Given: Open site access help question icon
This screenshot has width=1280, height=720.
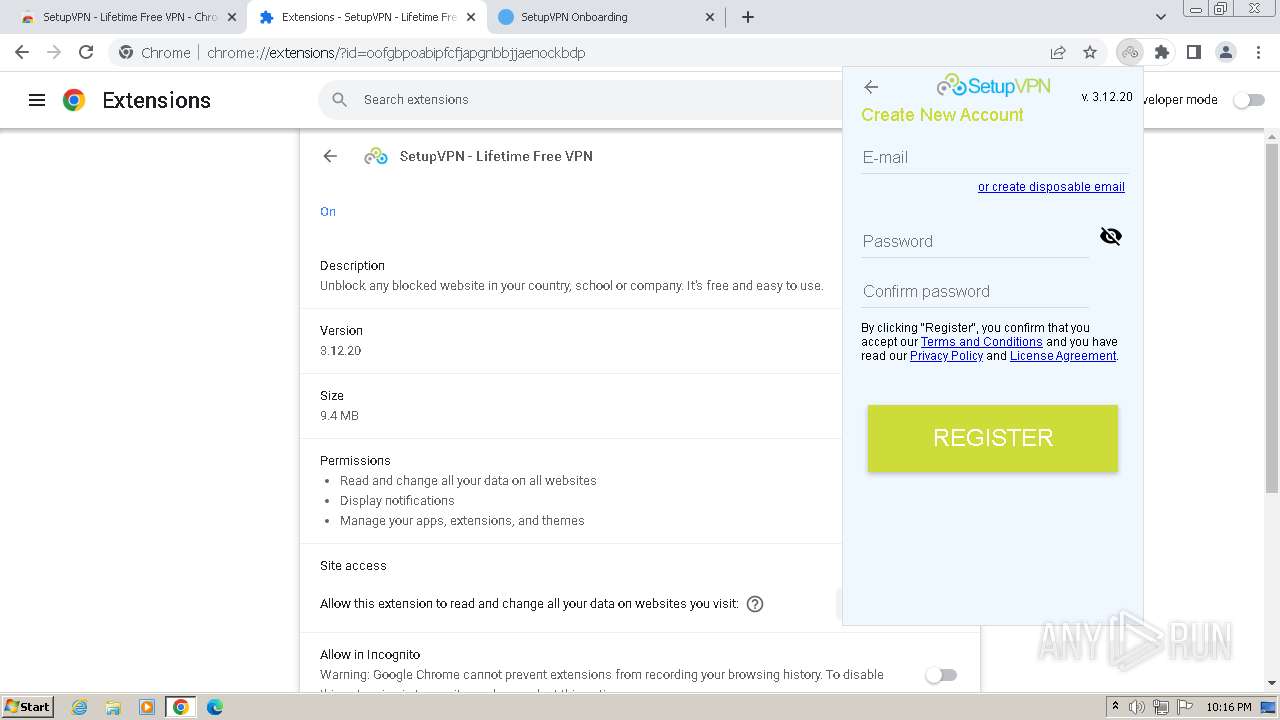Looking at the screenshot, I should (755, 604).
